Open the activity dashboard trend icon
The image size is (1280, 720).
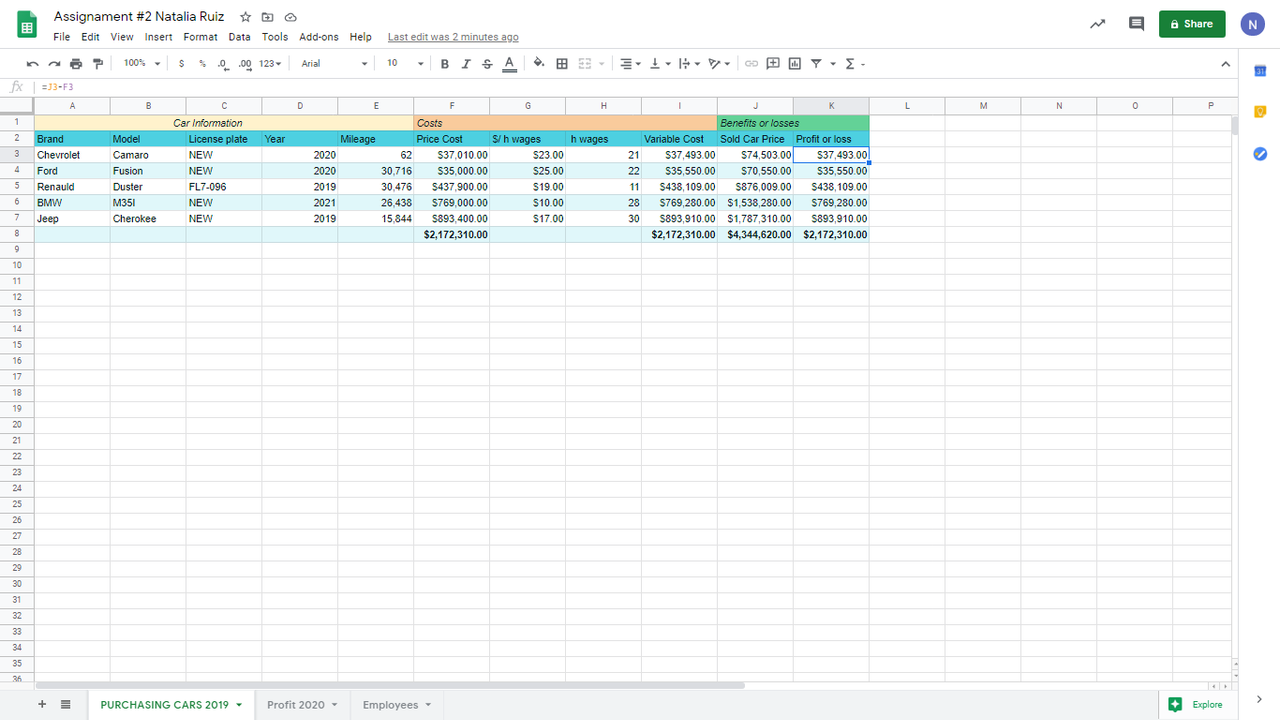tap(1097, 24)
